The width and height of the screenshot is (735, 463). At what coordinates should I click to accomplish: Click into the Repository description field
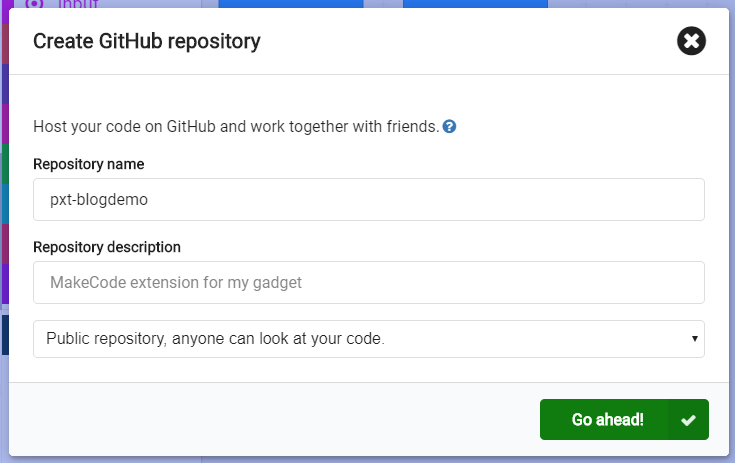pos(368,282)
